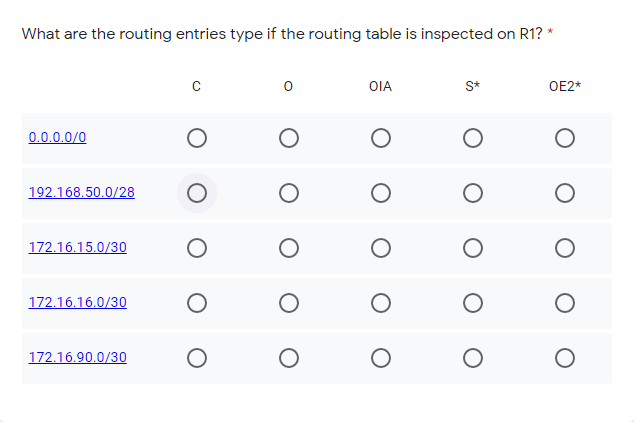The height and width of the screenshot is (422, 634).
Task: Choose O for 172.16.90.0/30 row
Action: click(289, 357)
